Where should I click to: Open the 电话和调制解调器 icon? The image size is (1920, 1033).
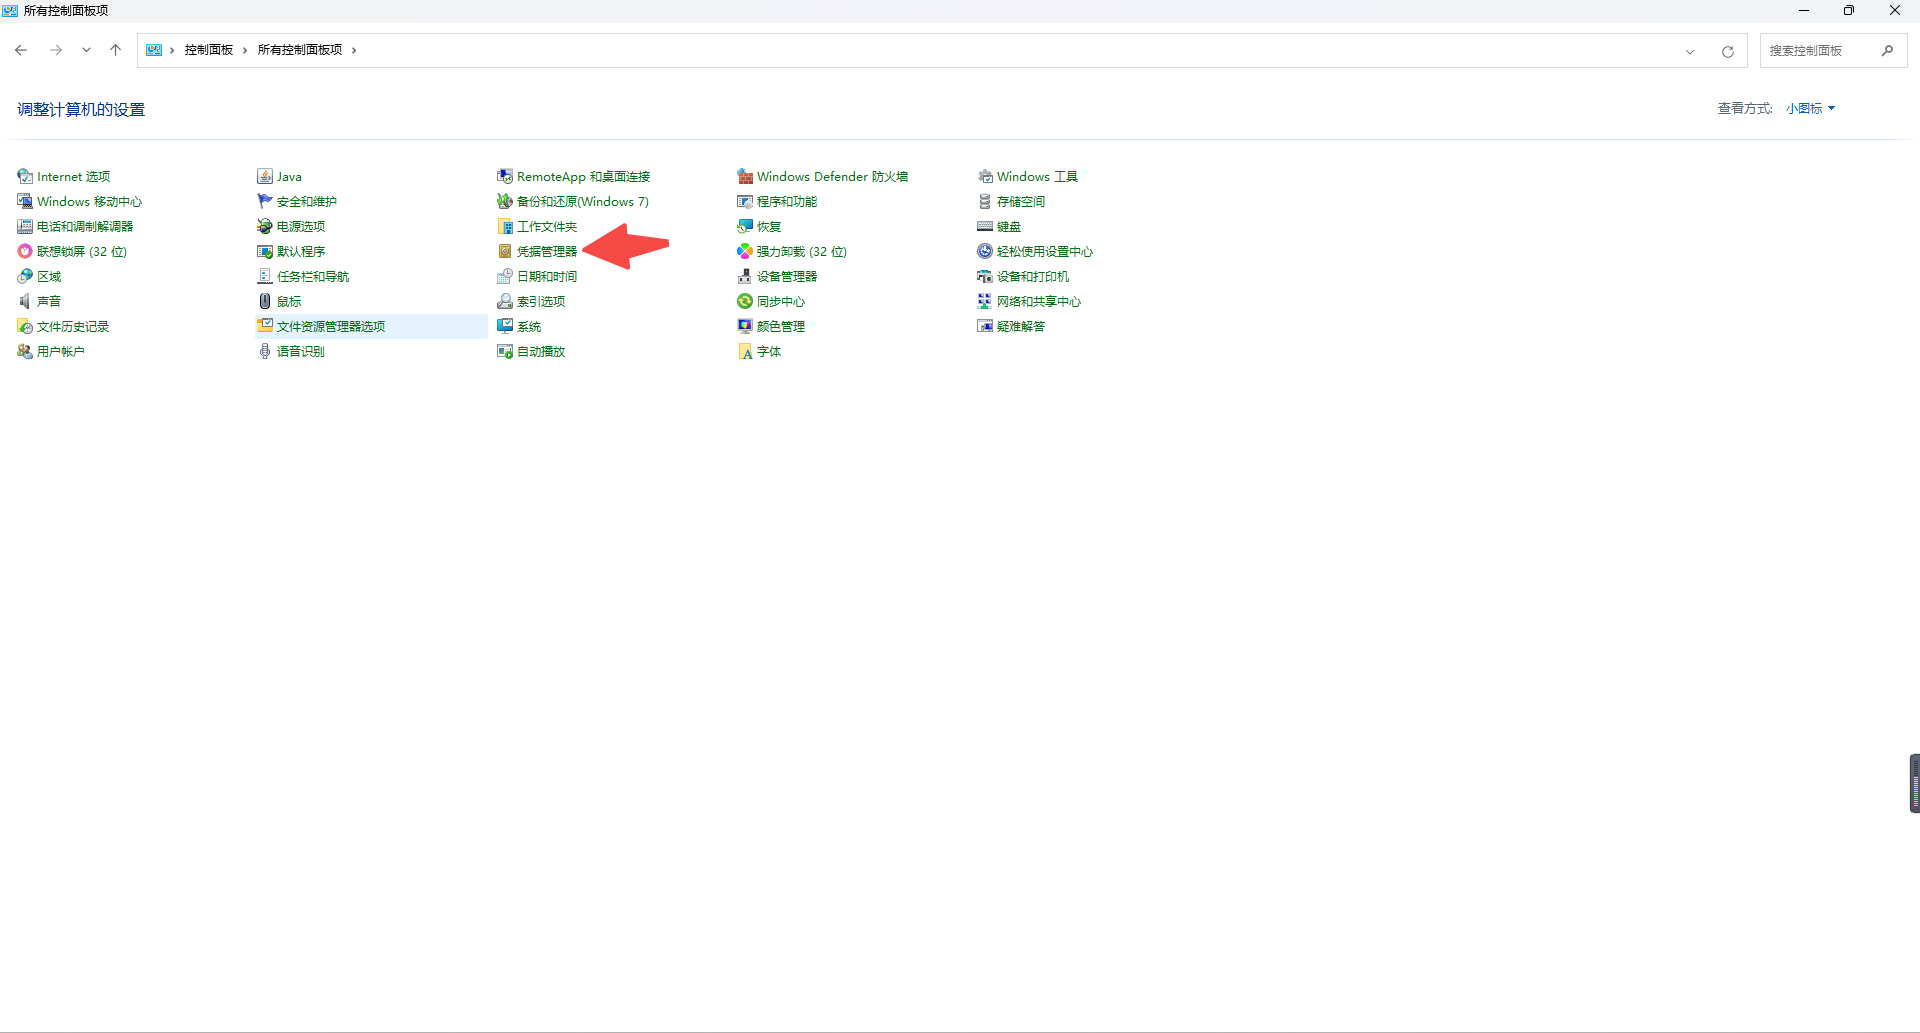25,226
